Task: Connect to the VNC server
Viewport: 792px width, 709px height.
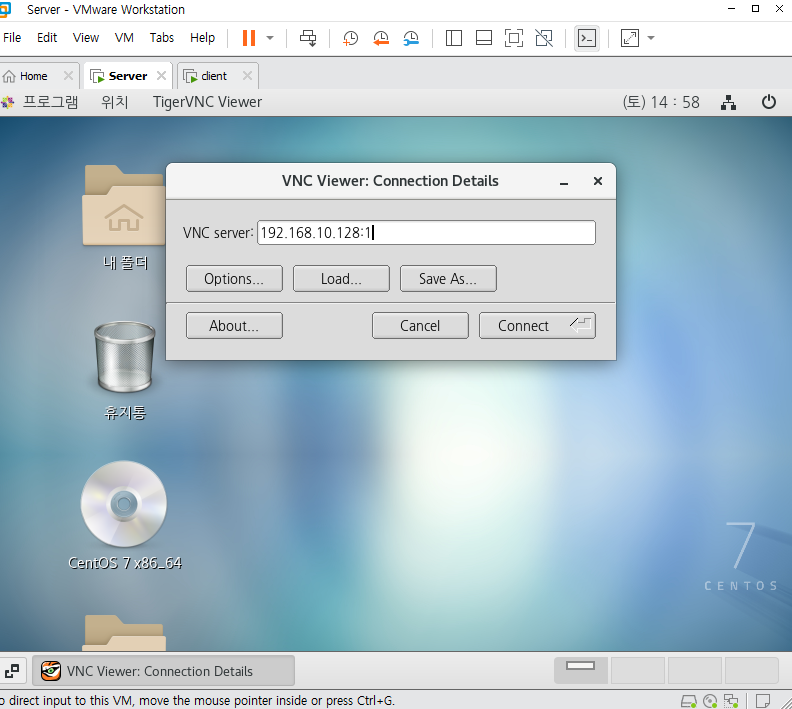Action: click(537, 326)
